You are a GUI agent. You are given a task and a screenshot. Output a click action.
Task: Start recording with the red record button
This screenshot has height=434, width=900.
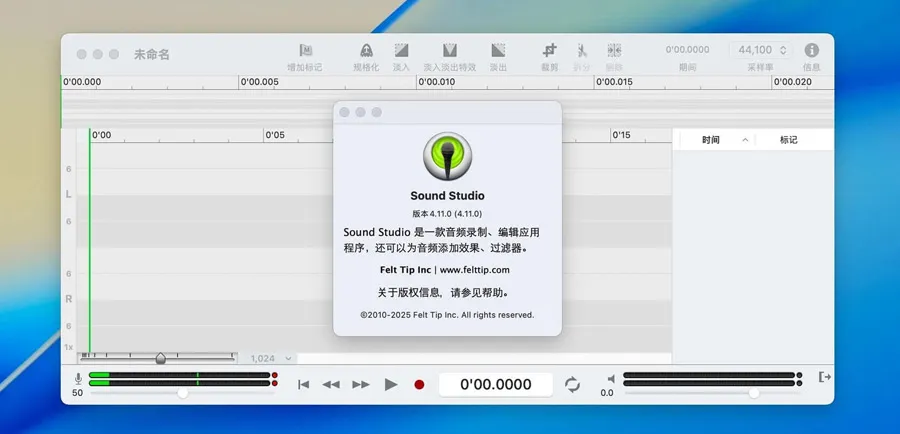[419, 384]
